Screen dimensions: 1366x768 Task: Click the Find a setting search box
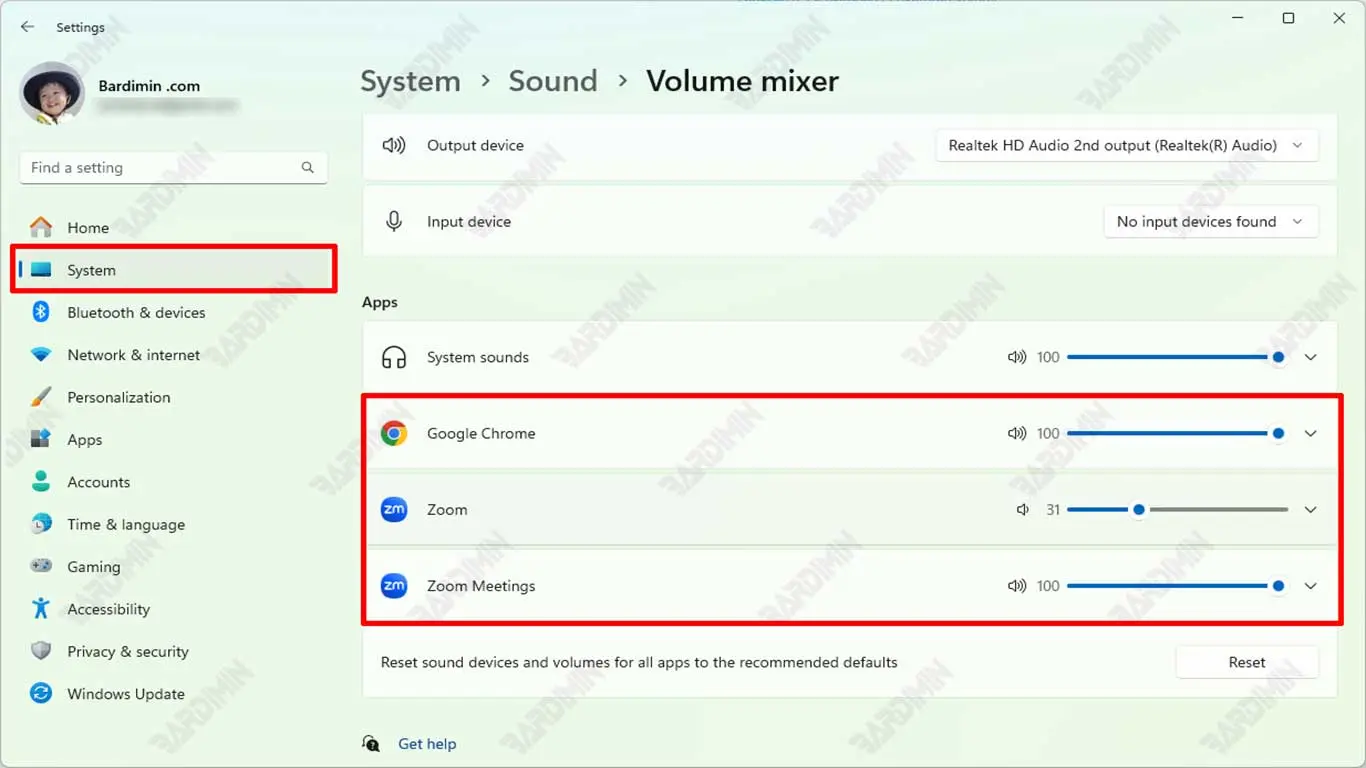pyautogui.click(x=160, y=168)
